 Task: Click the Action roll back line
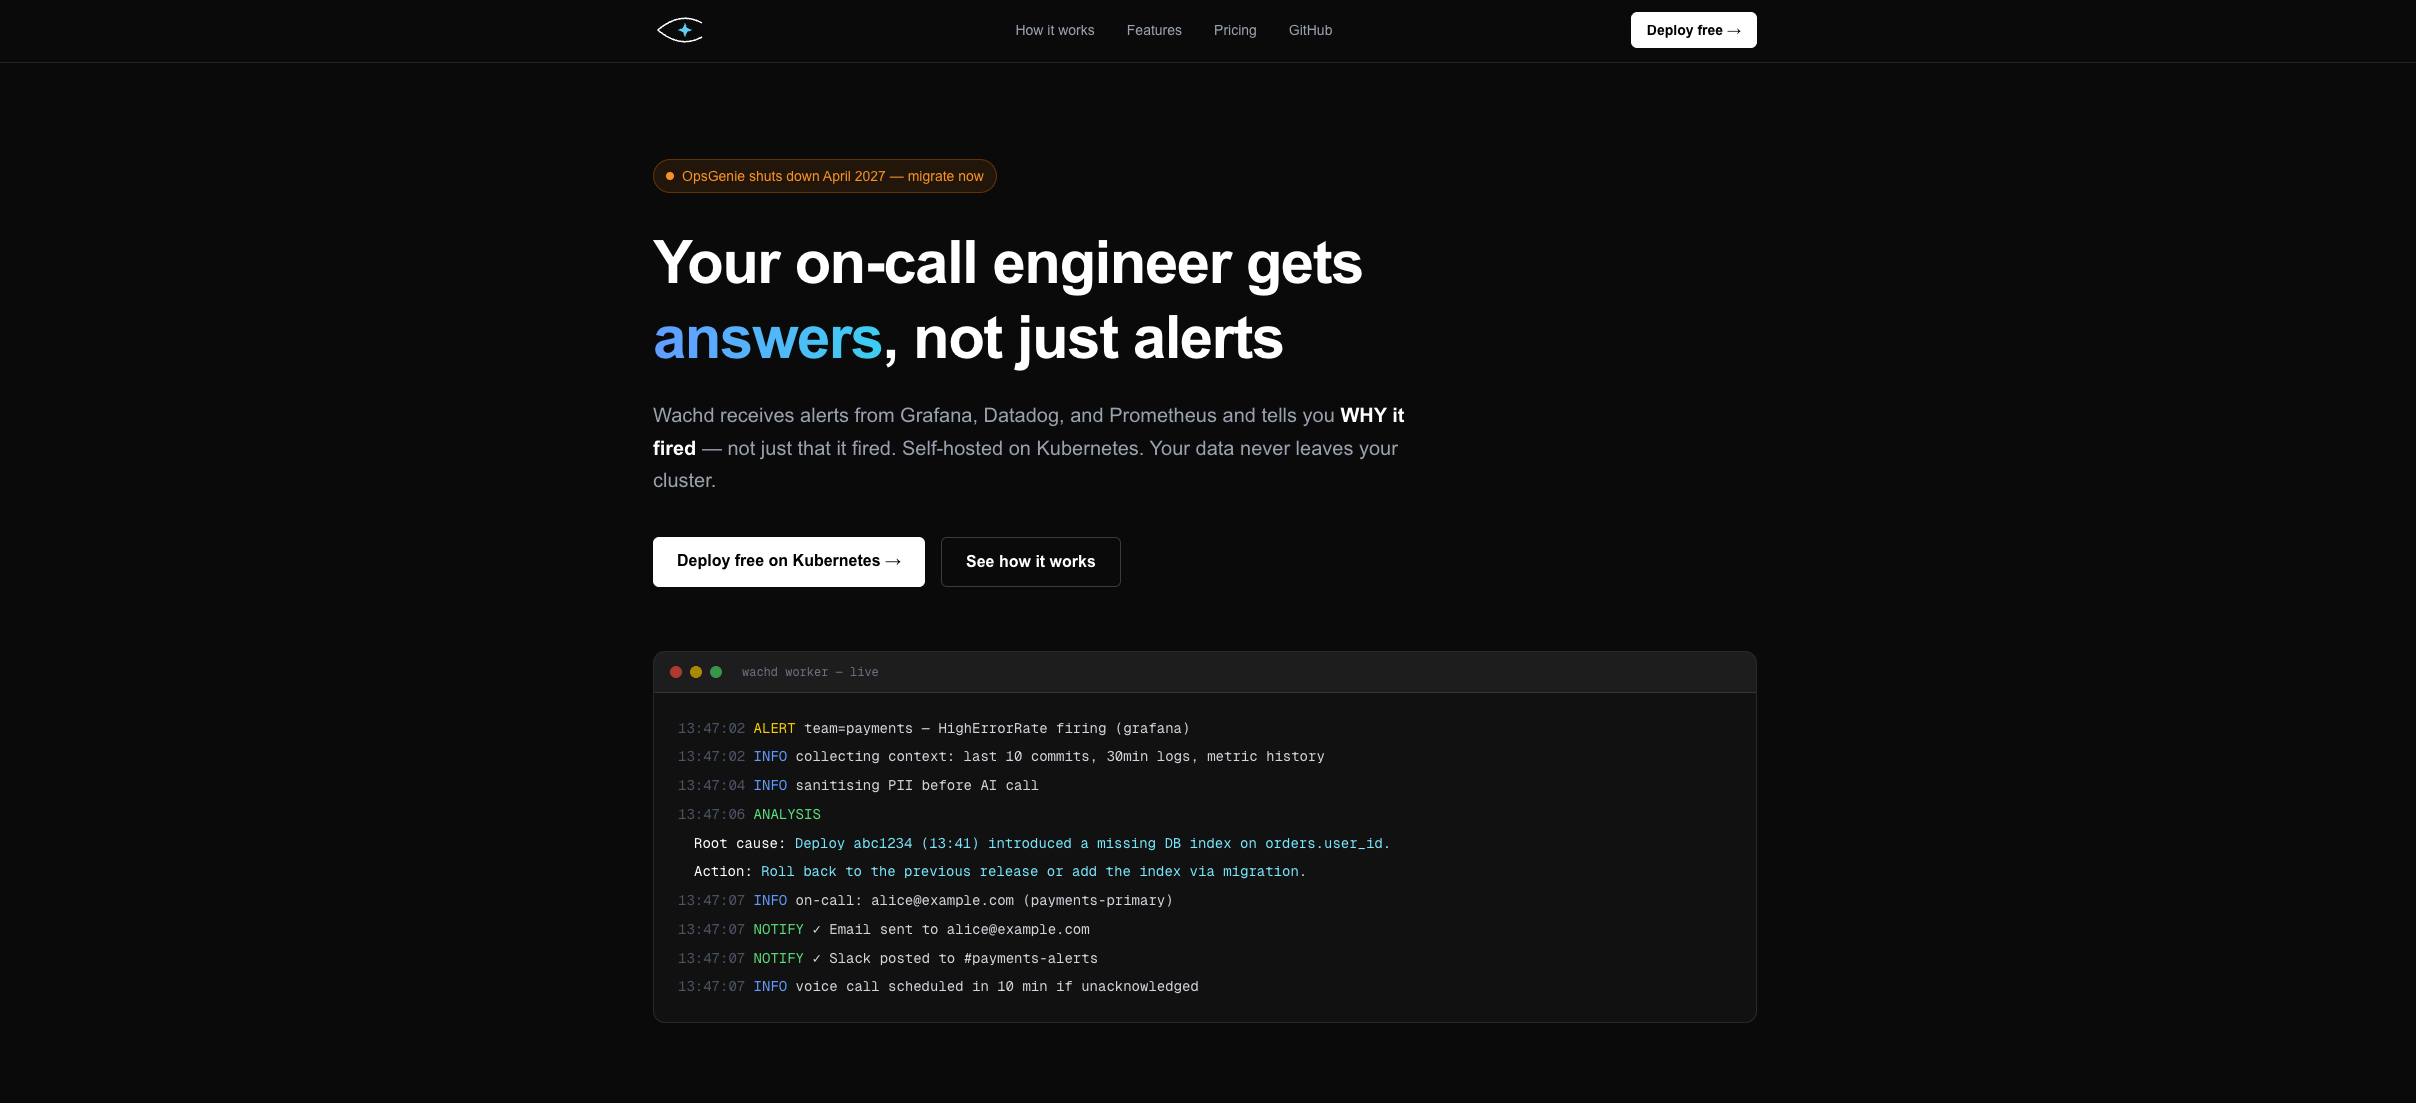[1000, 872]
